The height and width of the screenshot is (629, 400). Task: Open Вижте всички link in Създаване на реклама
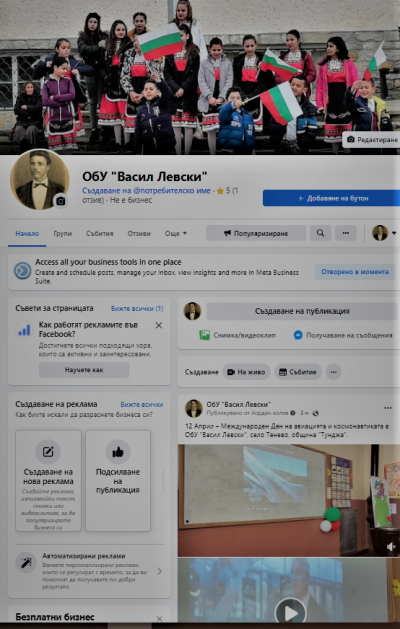[142, 404]
